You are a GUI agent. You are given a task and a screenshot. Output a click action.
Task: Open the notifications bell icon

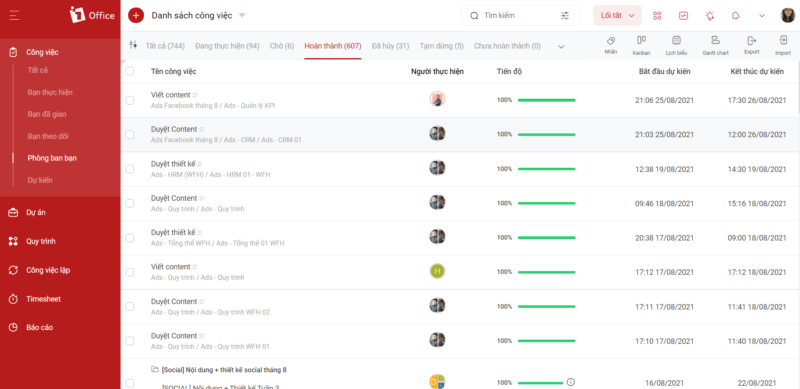click(735, 16)
